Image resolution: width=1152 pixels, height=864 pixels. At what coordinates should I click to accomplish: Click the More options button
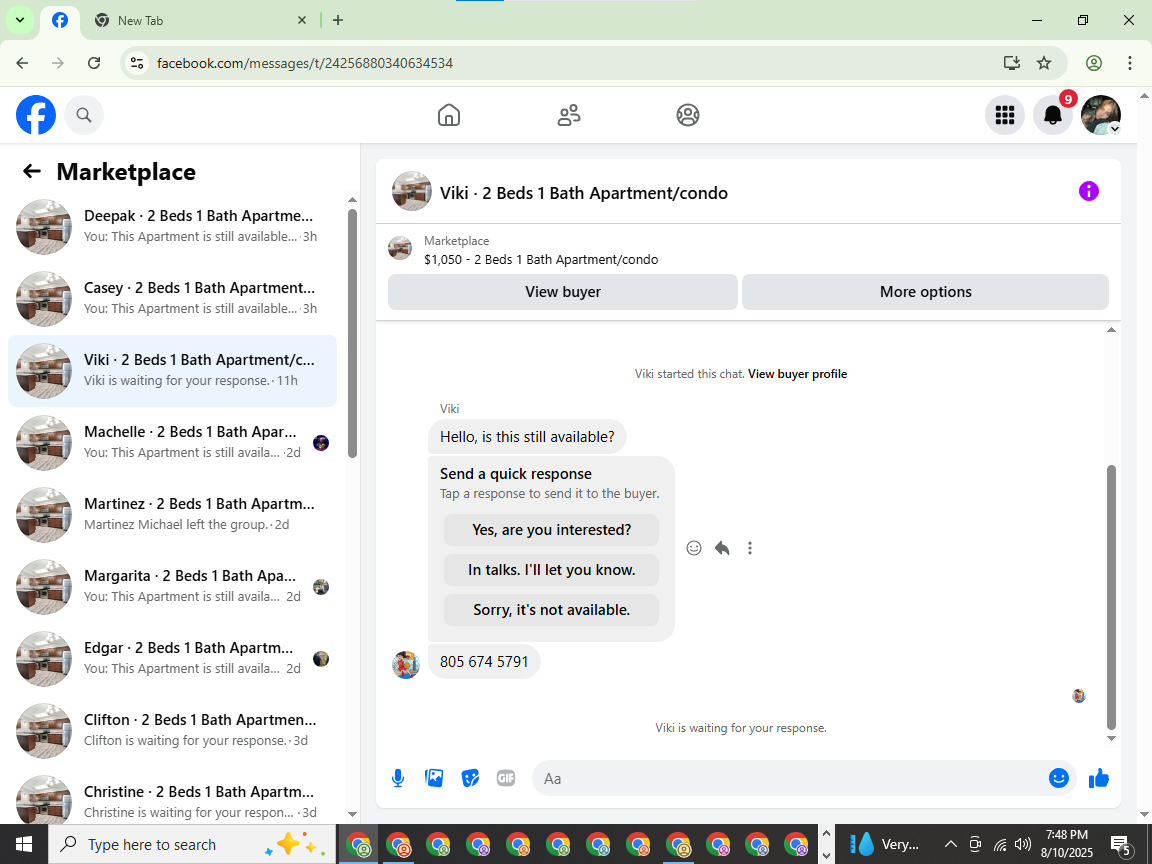tap(925, 292)
